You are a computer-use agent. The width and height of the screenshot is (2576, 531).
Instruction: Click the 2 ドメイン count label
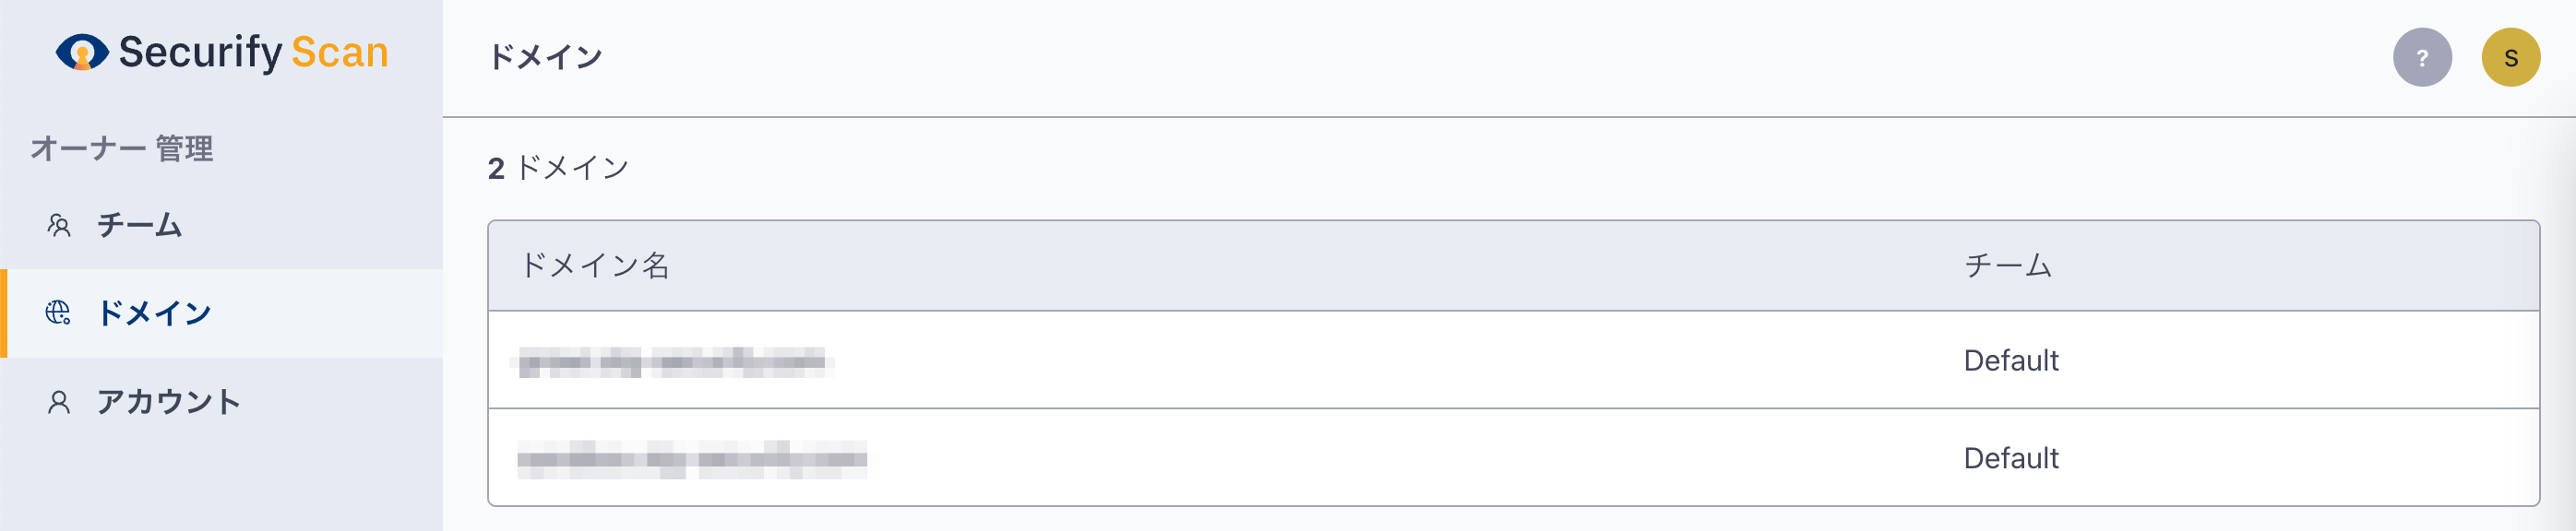pyautogui.click(x=558, y=168)
